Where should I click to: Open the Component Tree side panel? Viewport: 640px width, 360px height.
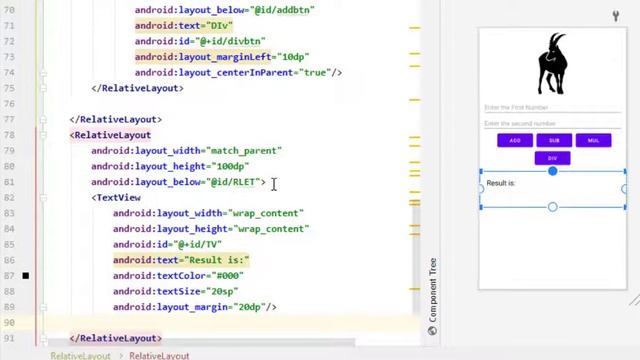[x=433, y=290]
